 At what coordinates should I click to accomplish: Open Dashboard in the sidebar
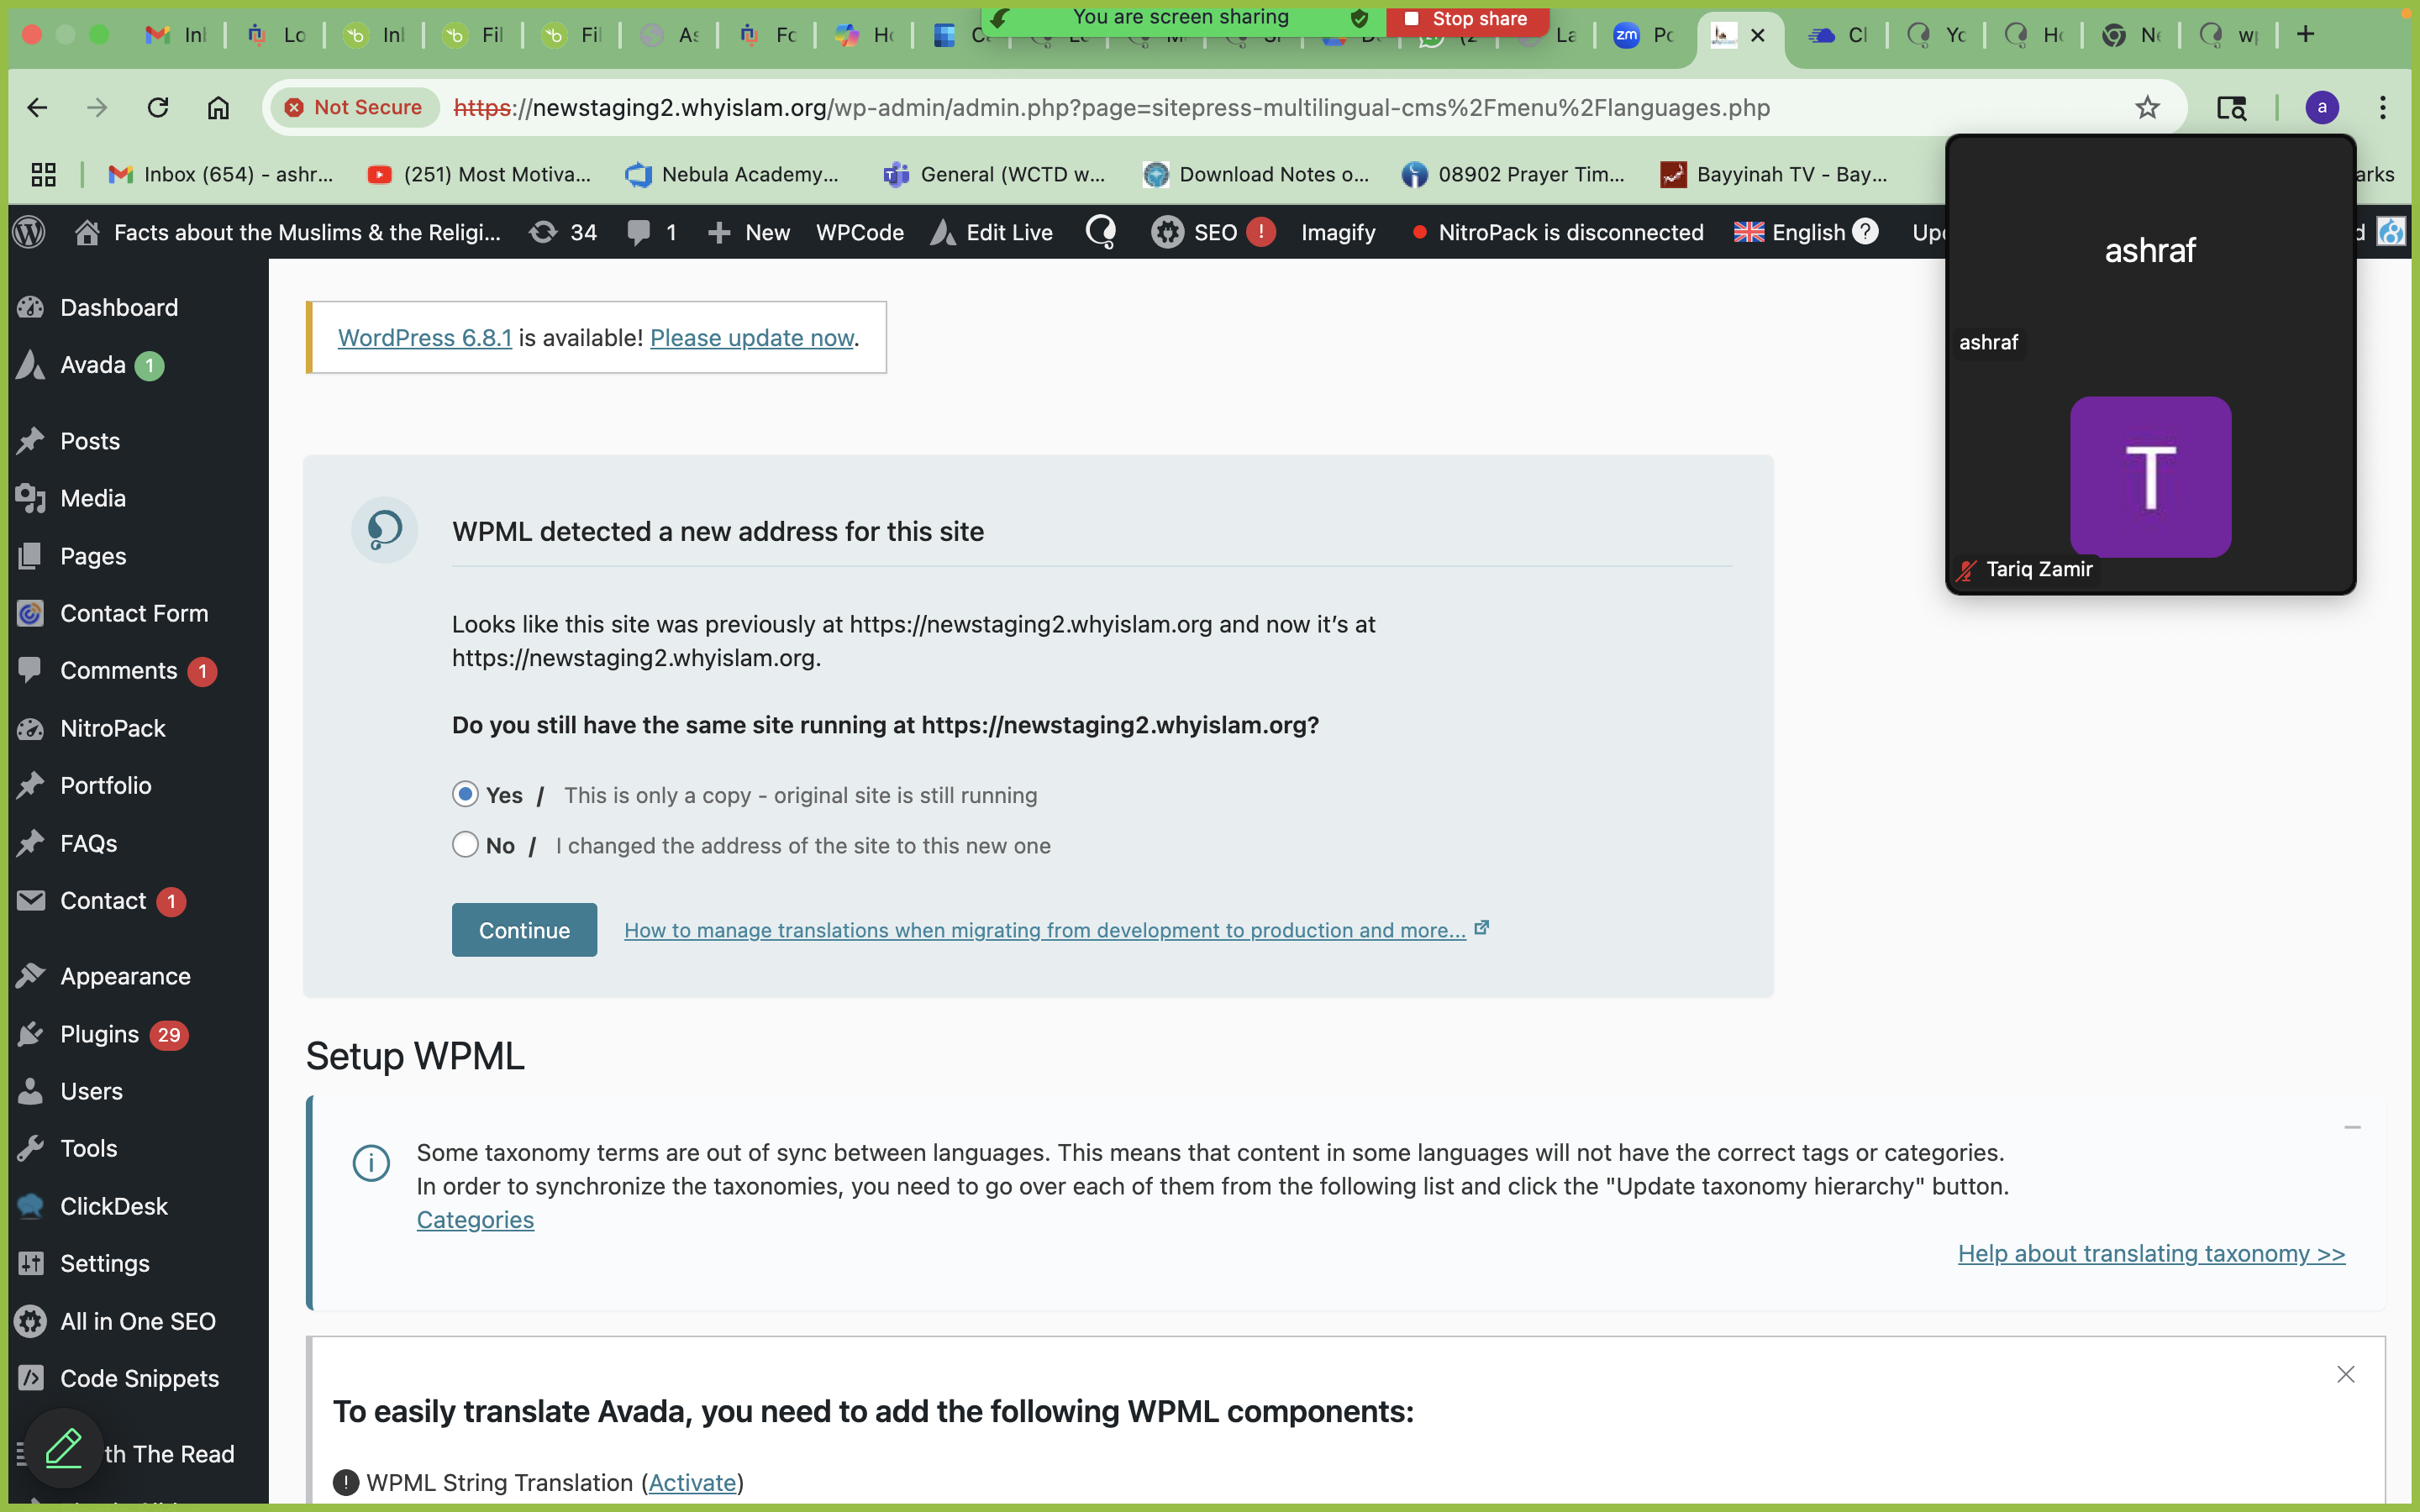click(119, 307)
